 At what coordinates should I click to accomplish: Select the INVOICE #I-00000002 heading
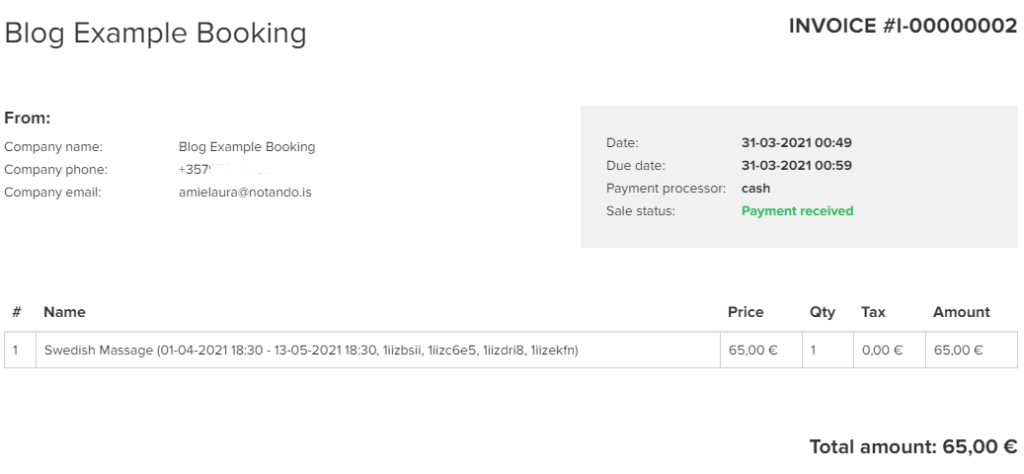point(903,26)
